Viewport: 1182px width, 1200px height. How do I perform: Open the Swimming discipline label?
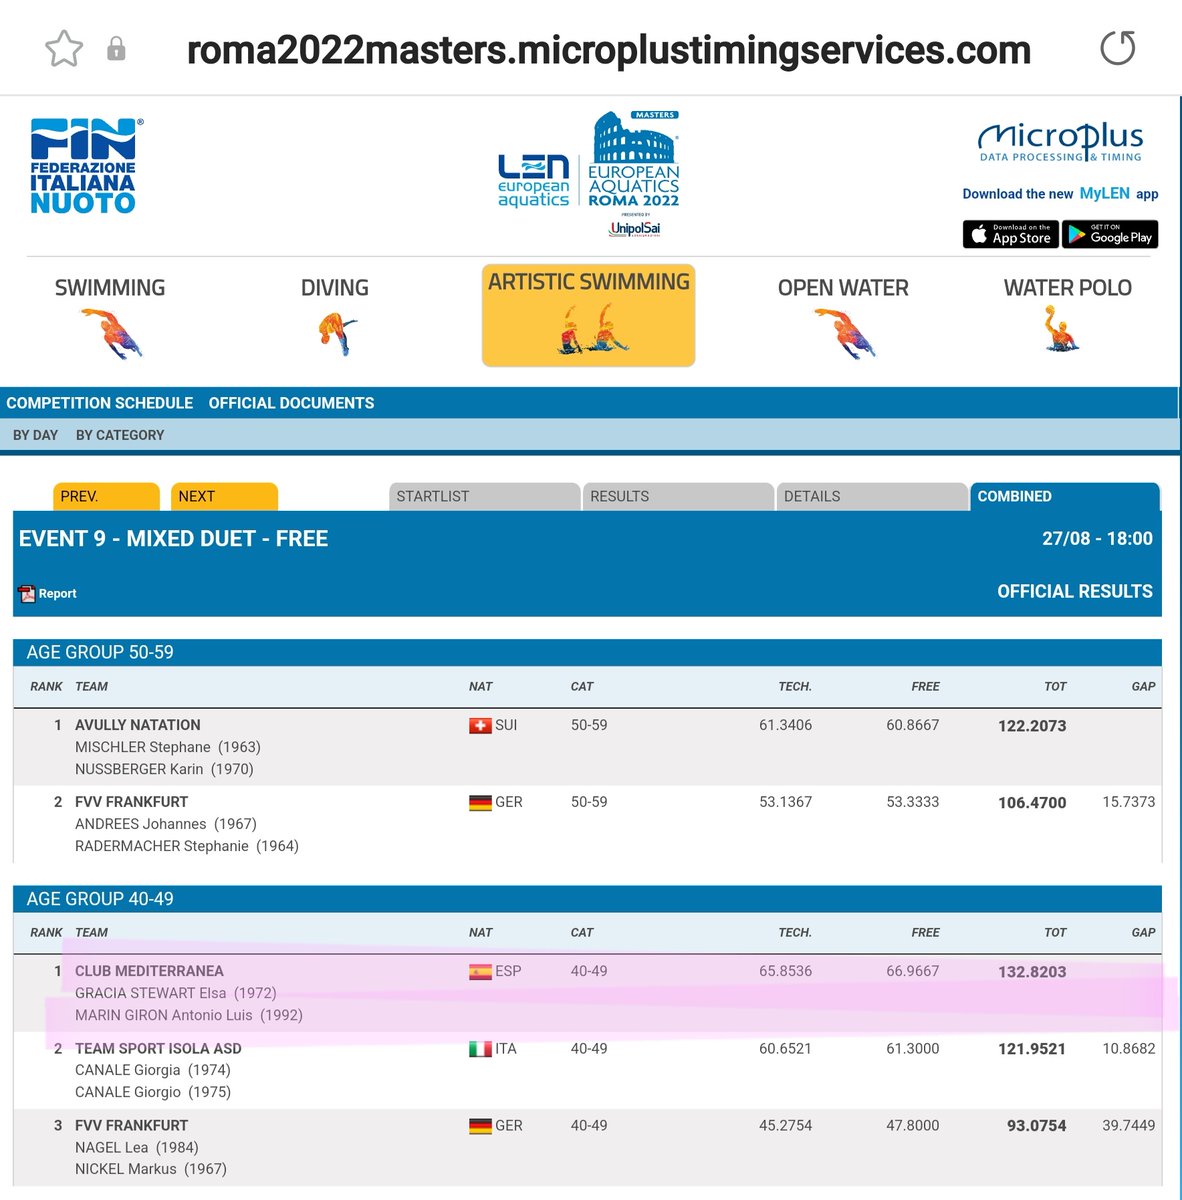tap(110, 288)
